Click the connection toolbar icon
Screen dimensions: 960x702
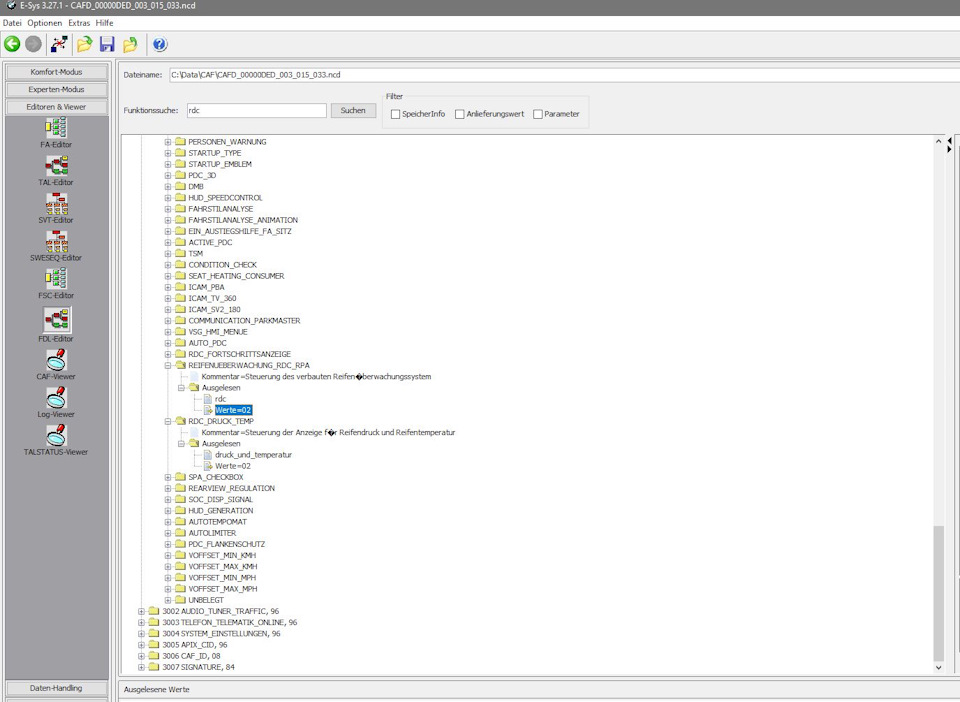coord(59,44)
